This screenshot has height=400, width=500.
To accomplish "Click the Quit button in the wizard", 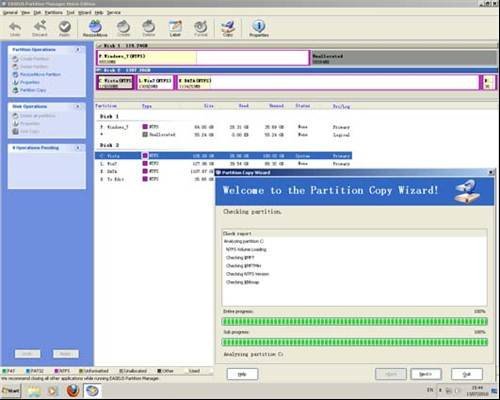I will (467, 374).
